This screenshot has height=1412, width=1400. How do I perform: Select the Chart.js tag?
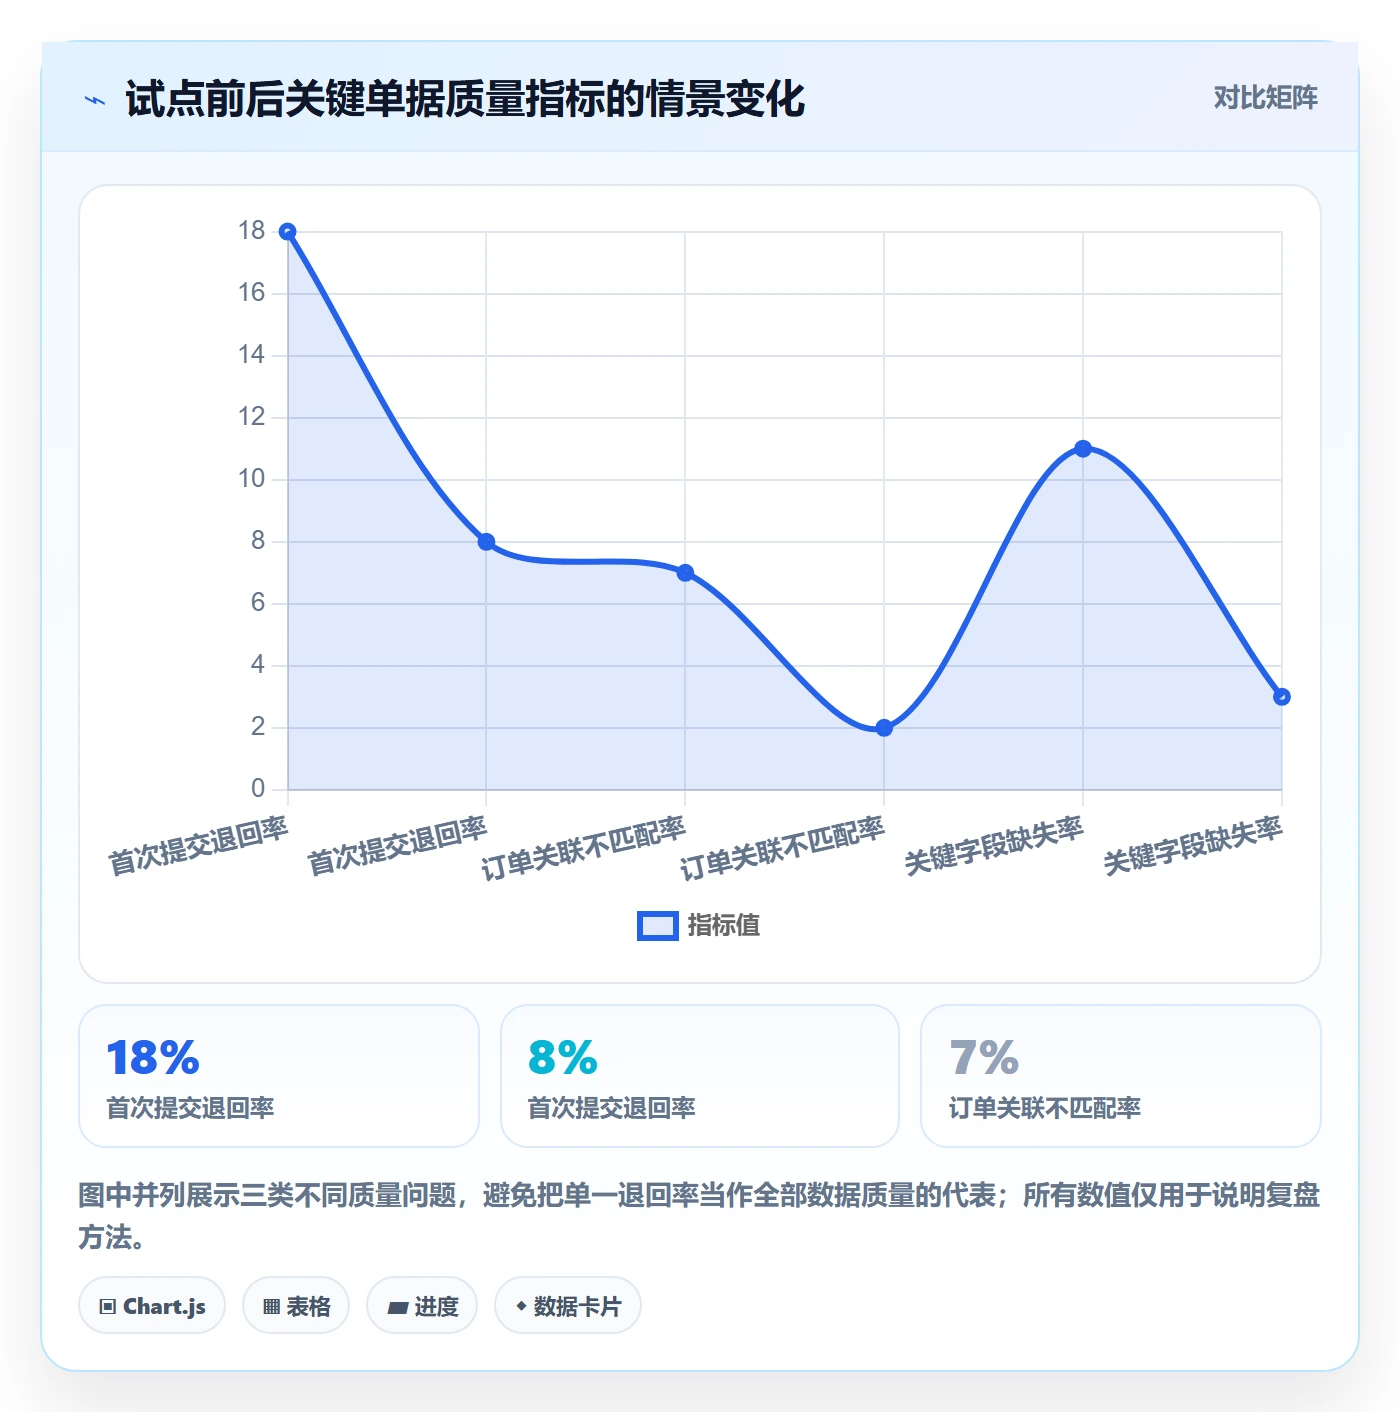[x=152, y=1305]
